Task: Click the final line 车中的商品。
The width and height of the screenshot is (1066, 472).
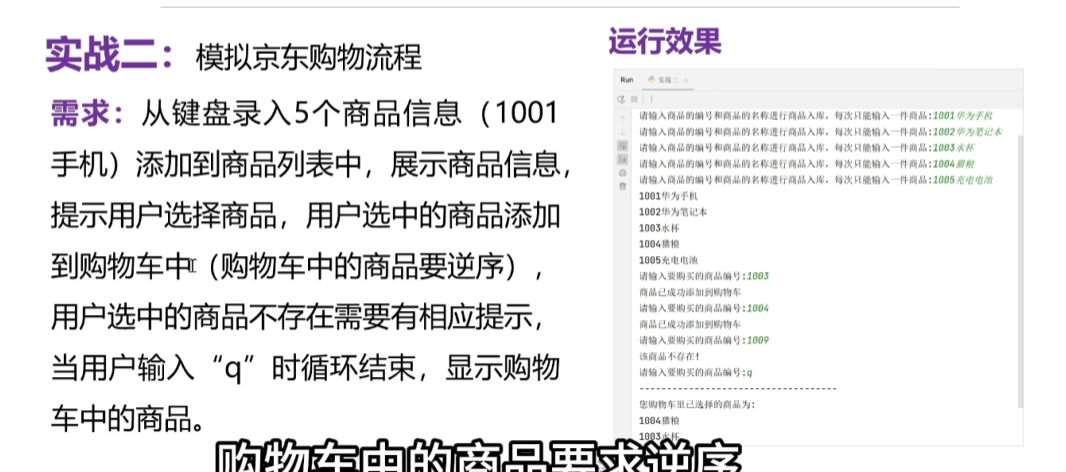Action: [x=128, y=420]
